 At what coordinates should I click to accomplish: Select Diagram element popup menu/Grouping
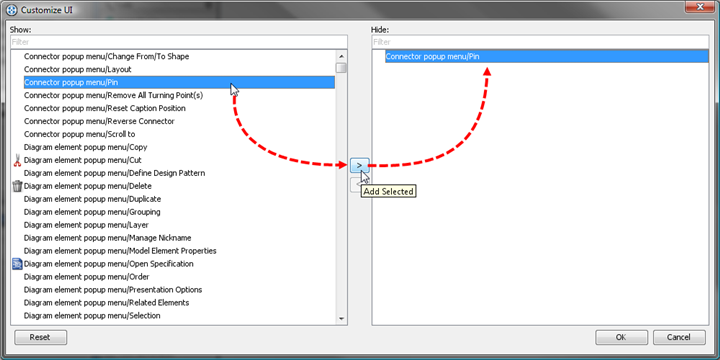tap(92, 212)
